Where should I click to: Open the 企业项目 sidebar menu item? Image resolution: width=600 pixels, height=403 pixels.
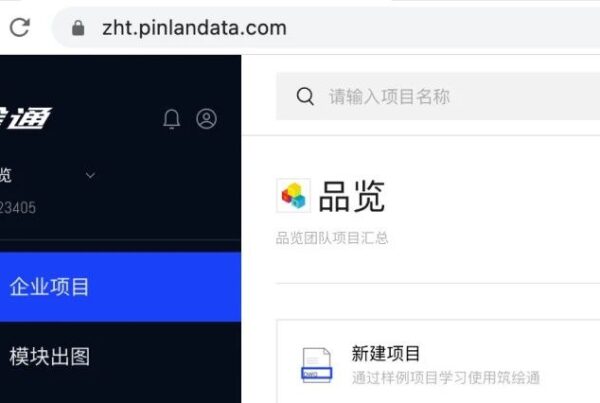[120, 287]
